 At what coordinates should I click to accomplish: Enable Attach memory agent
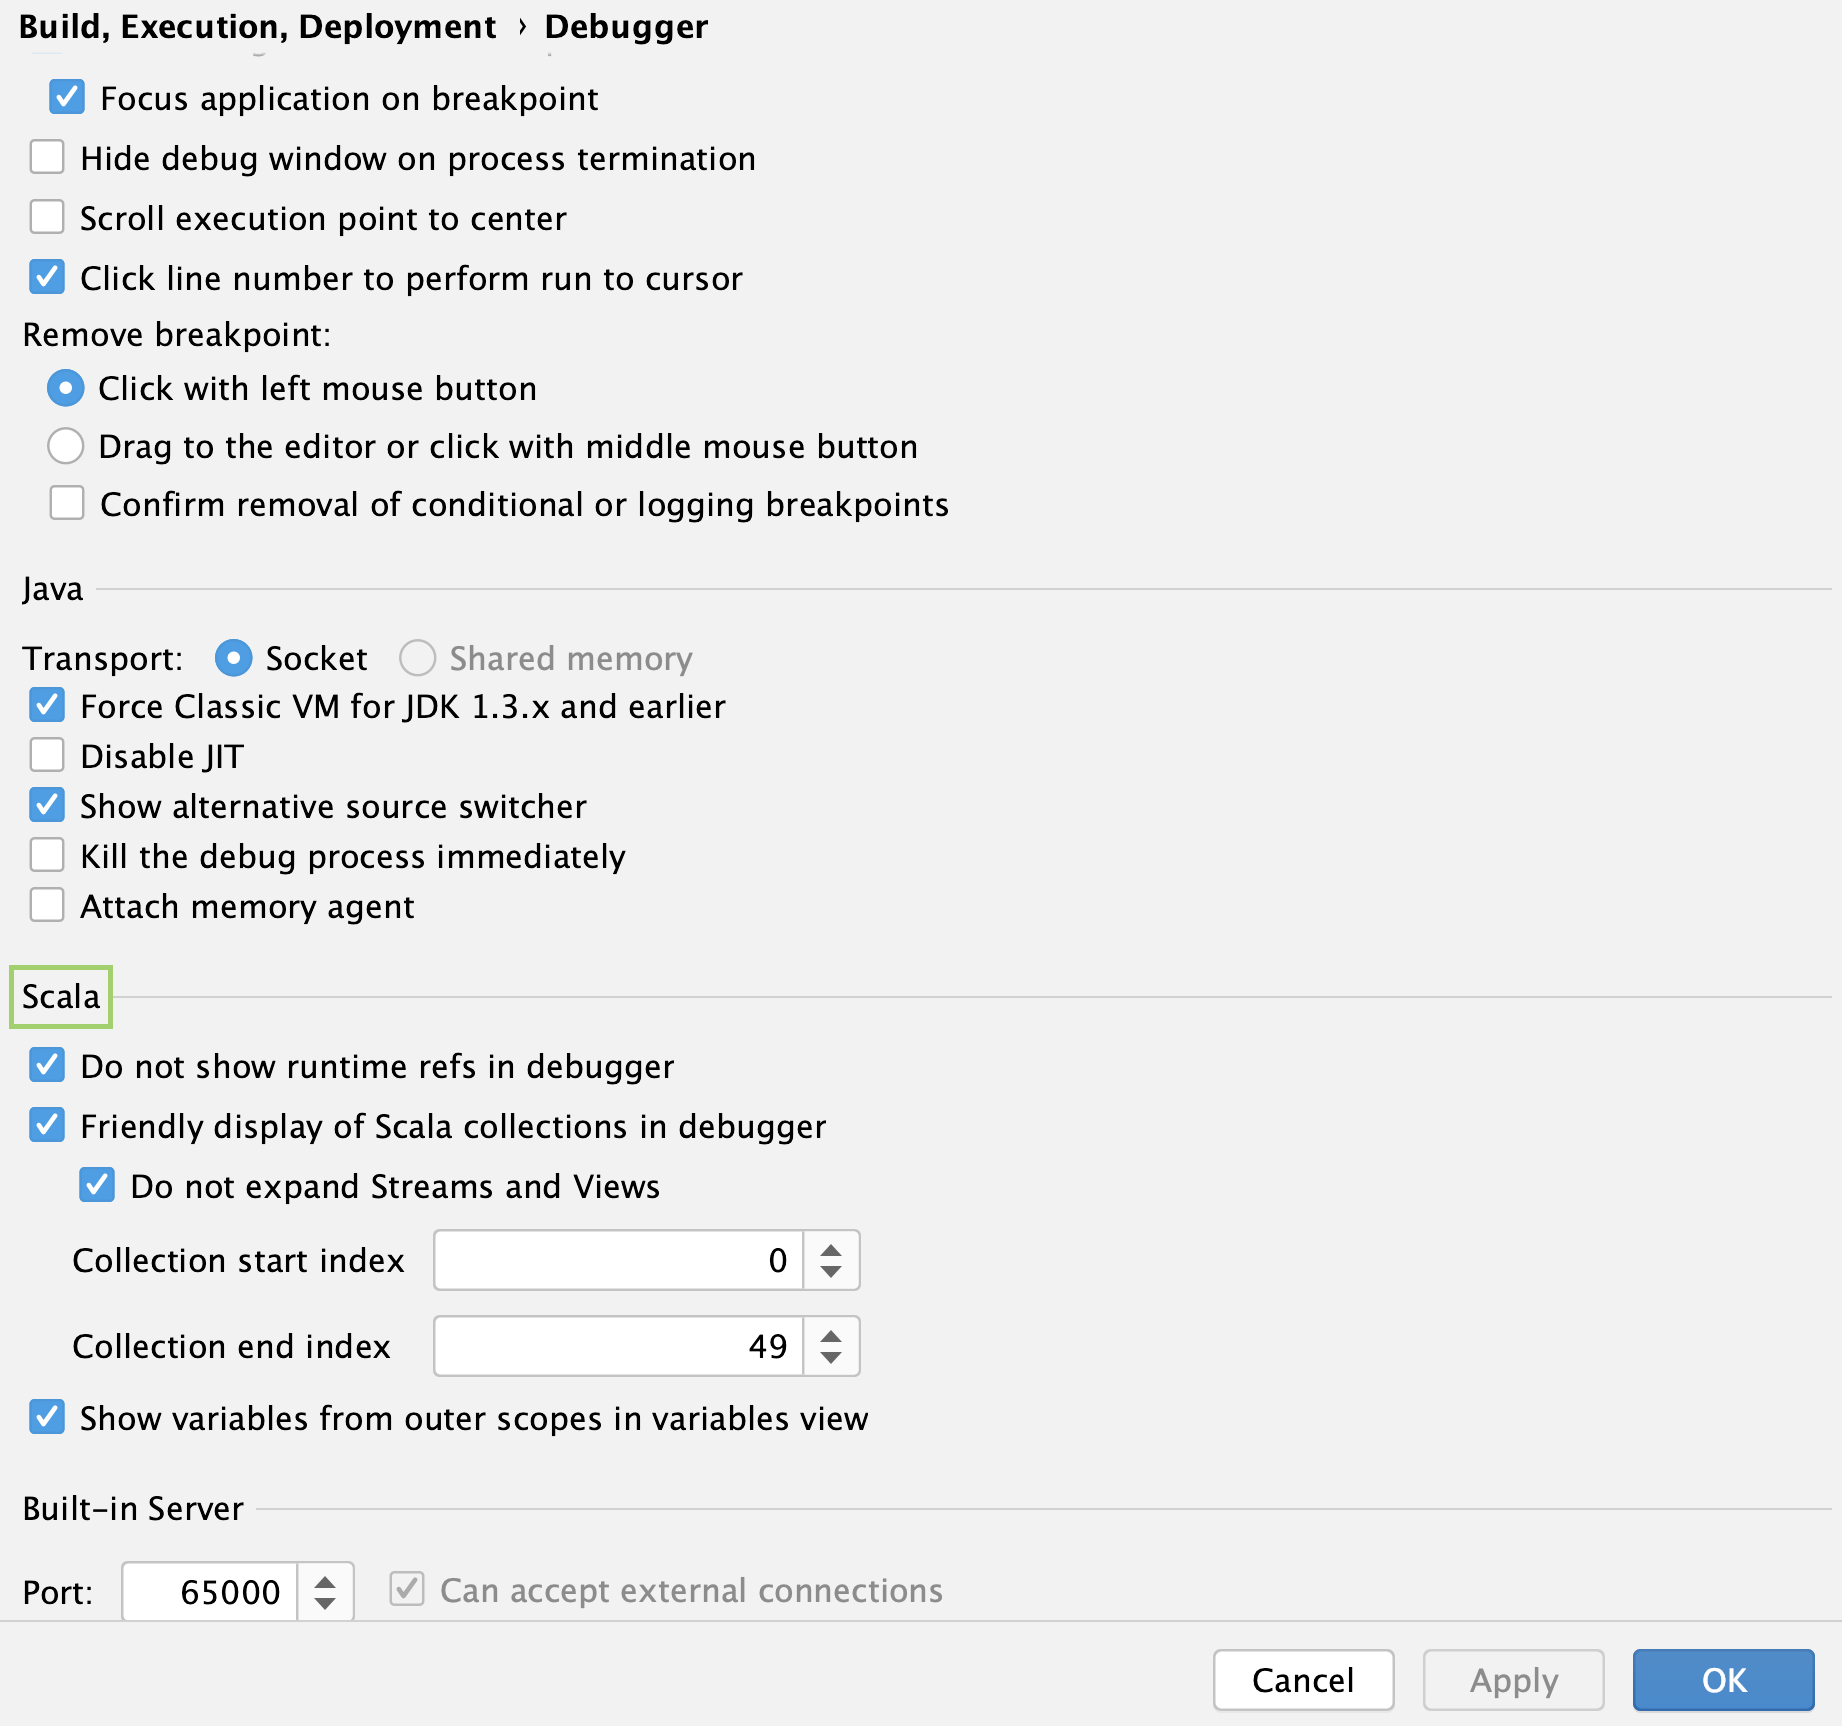click(46, 905)
